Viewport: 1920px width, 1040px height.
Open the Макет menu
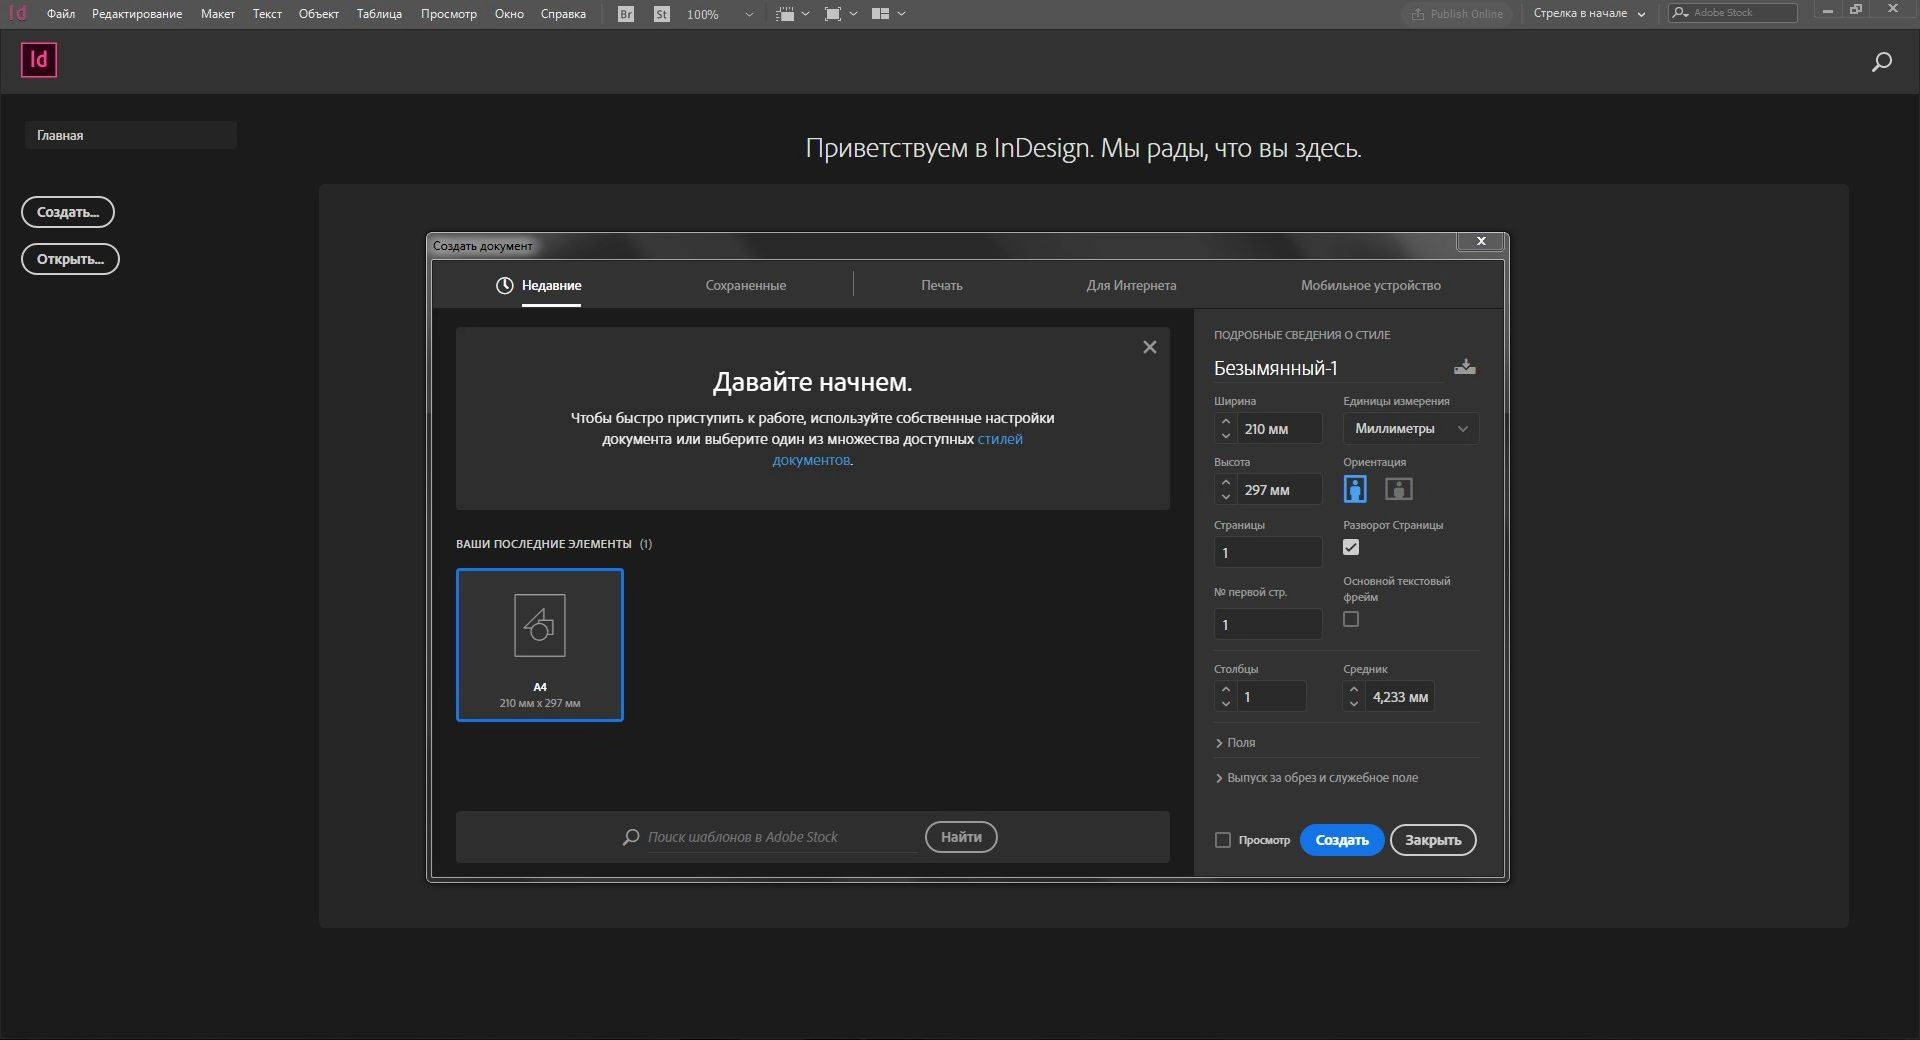218,14
